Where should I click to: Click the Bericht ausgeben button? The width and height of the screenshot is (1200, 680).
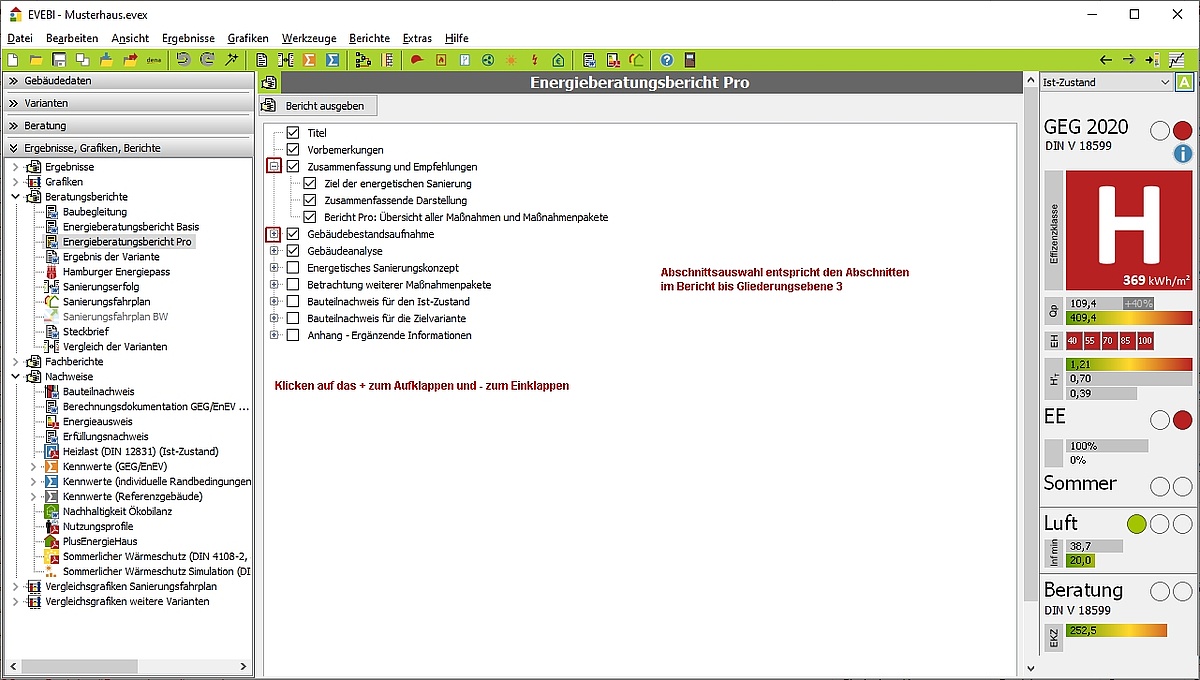319,105
